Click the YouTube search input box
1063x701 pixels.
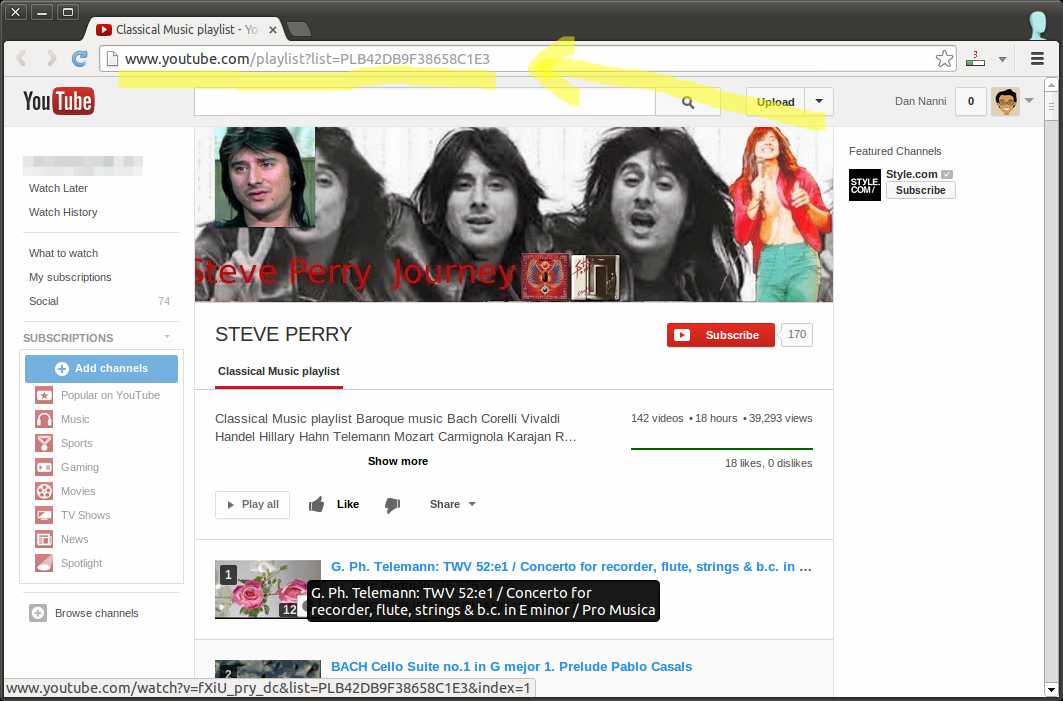(x=425, y=102)
